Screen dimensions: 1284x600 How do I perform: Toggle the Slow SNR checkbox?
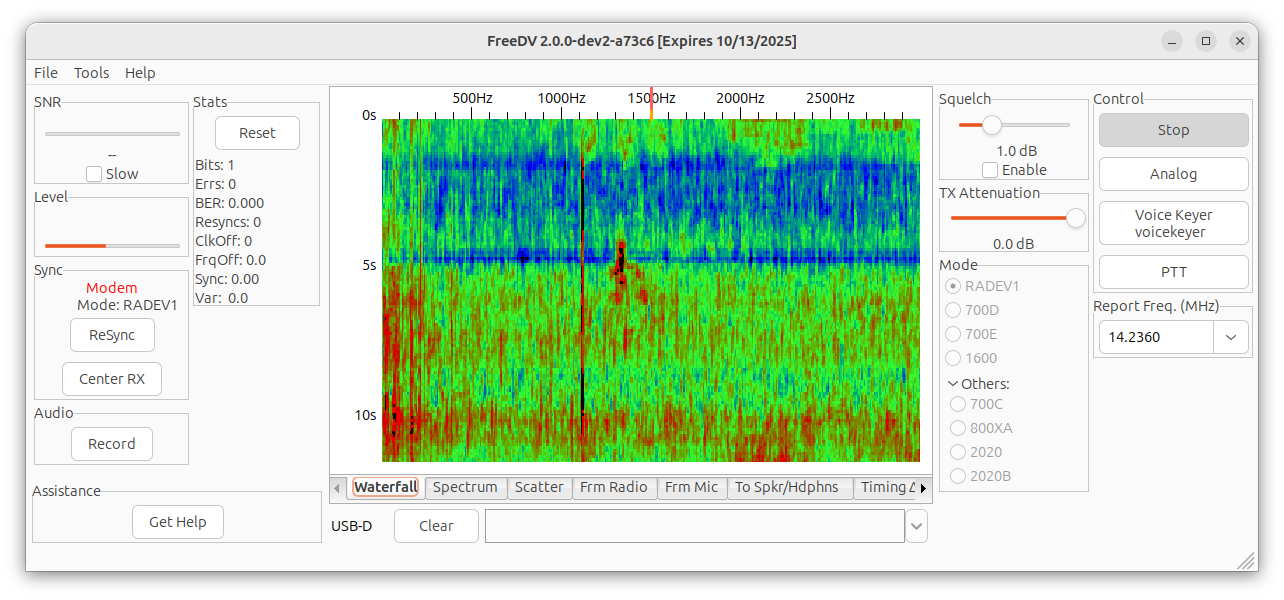point(94,174)
